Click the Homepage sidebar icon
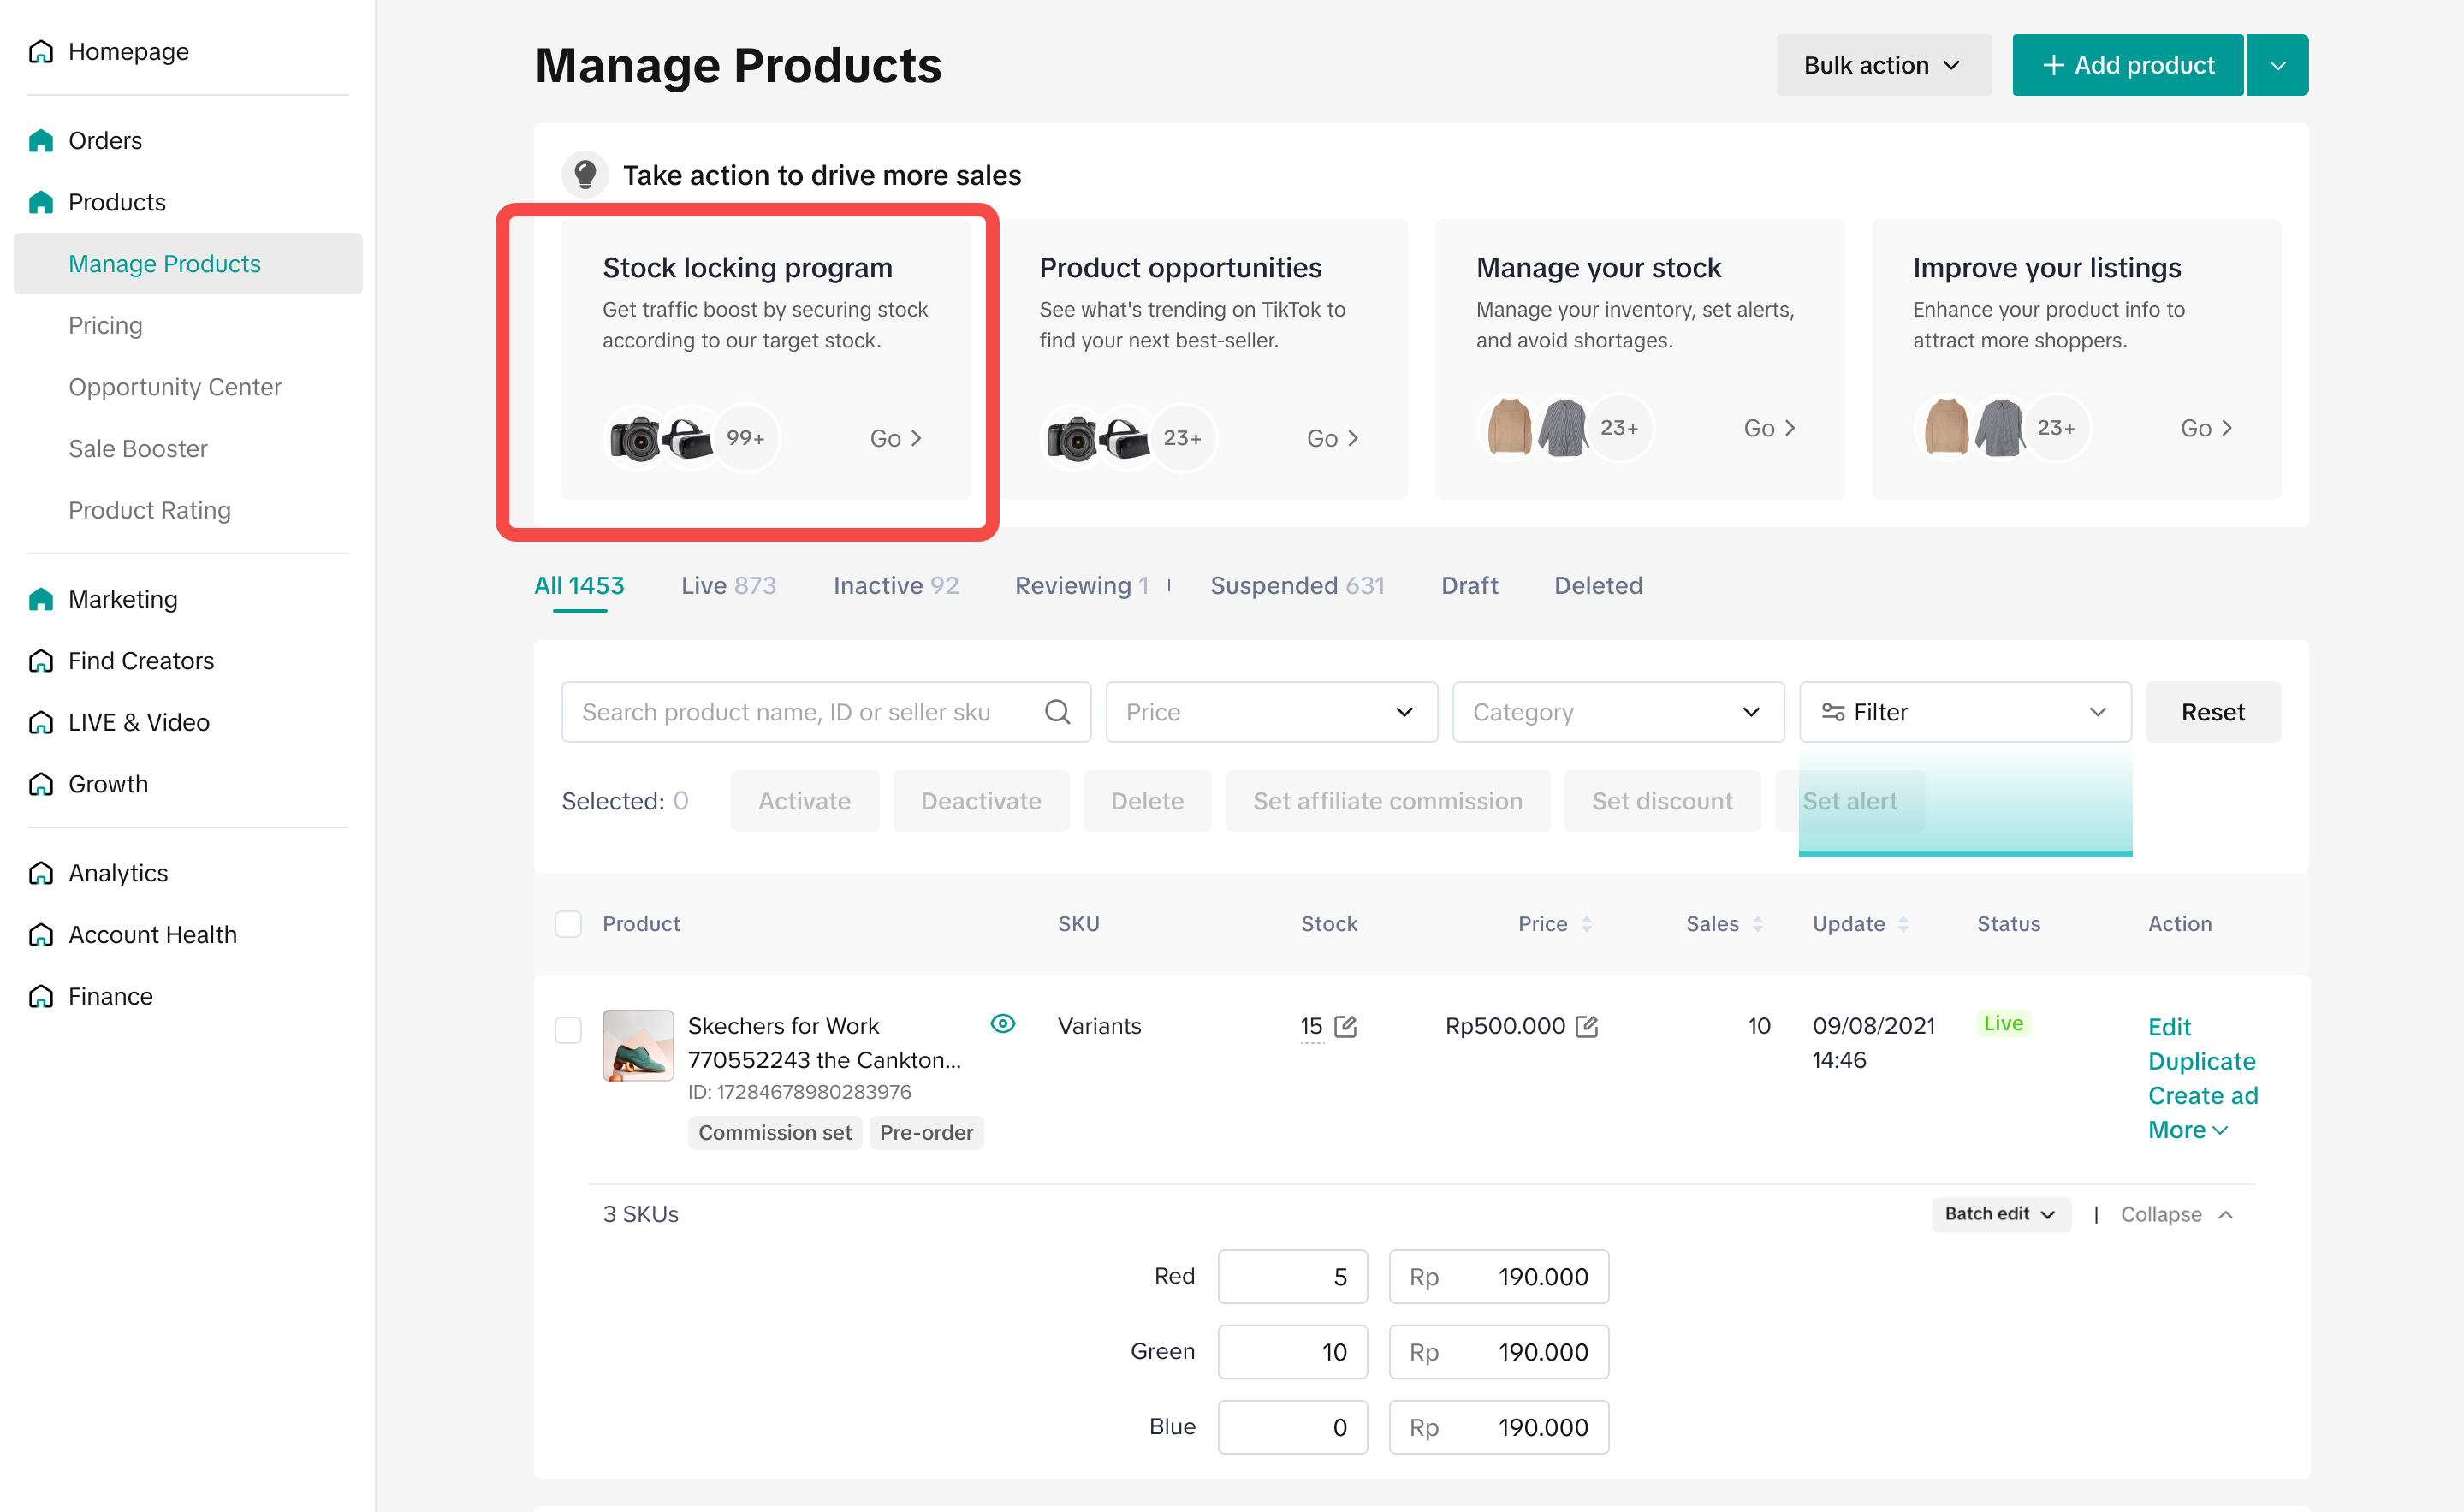2464x1512 pixels. pos(41,51)
